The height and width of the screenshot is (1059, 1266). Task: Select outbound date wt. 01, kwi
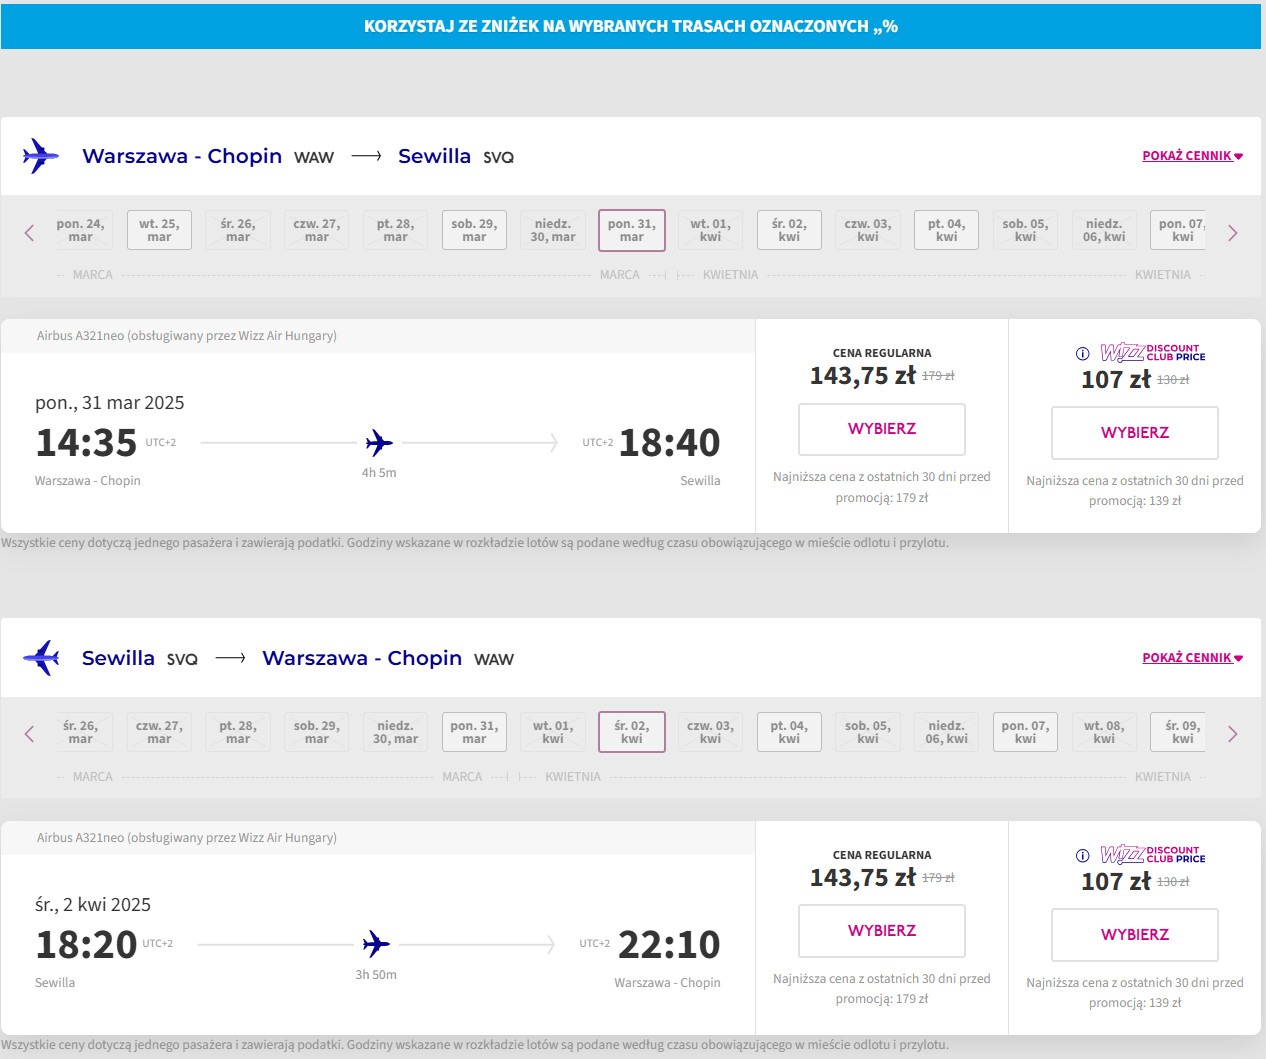pyautogui.click(x=710, y=231)
